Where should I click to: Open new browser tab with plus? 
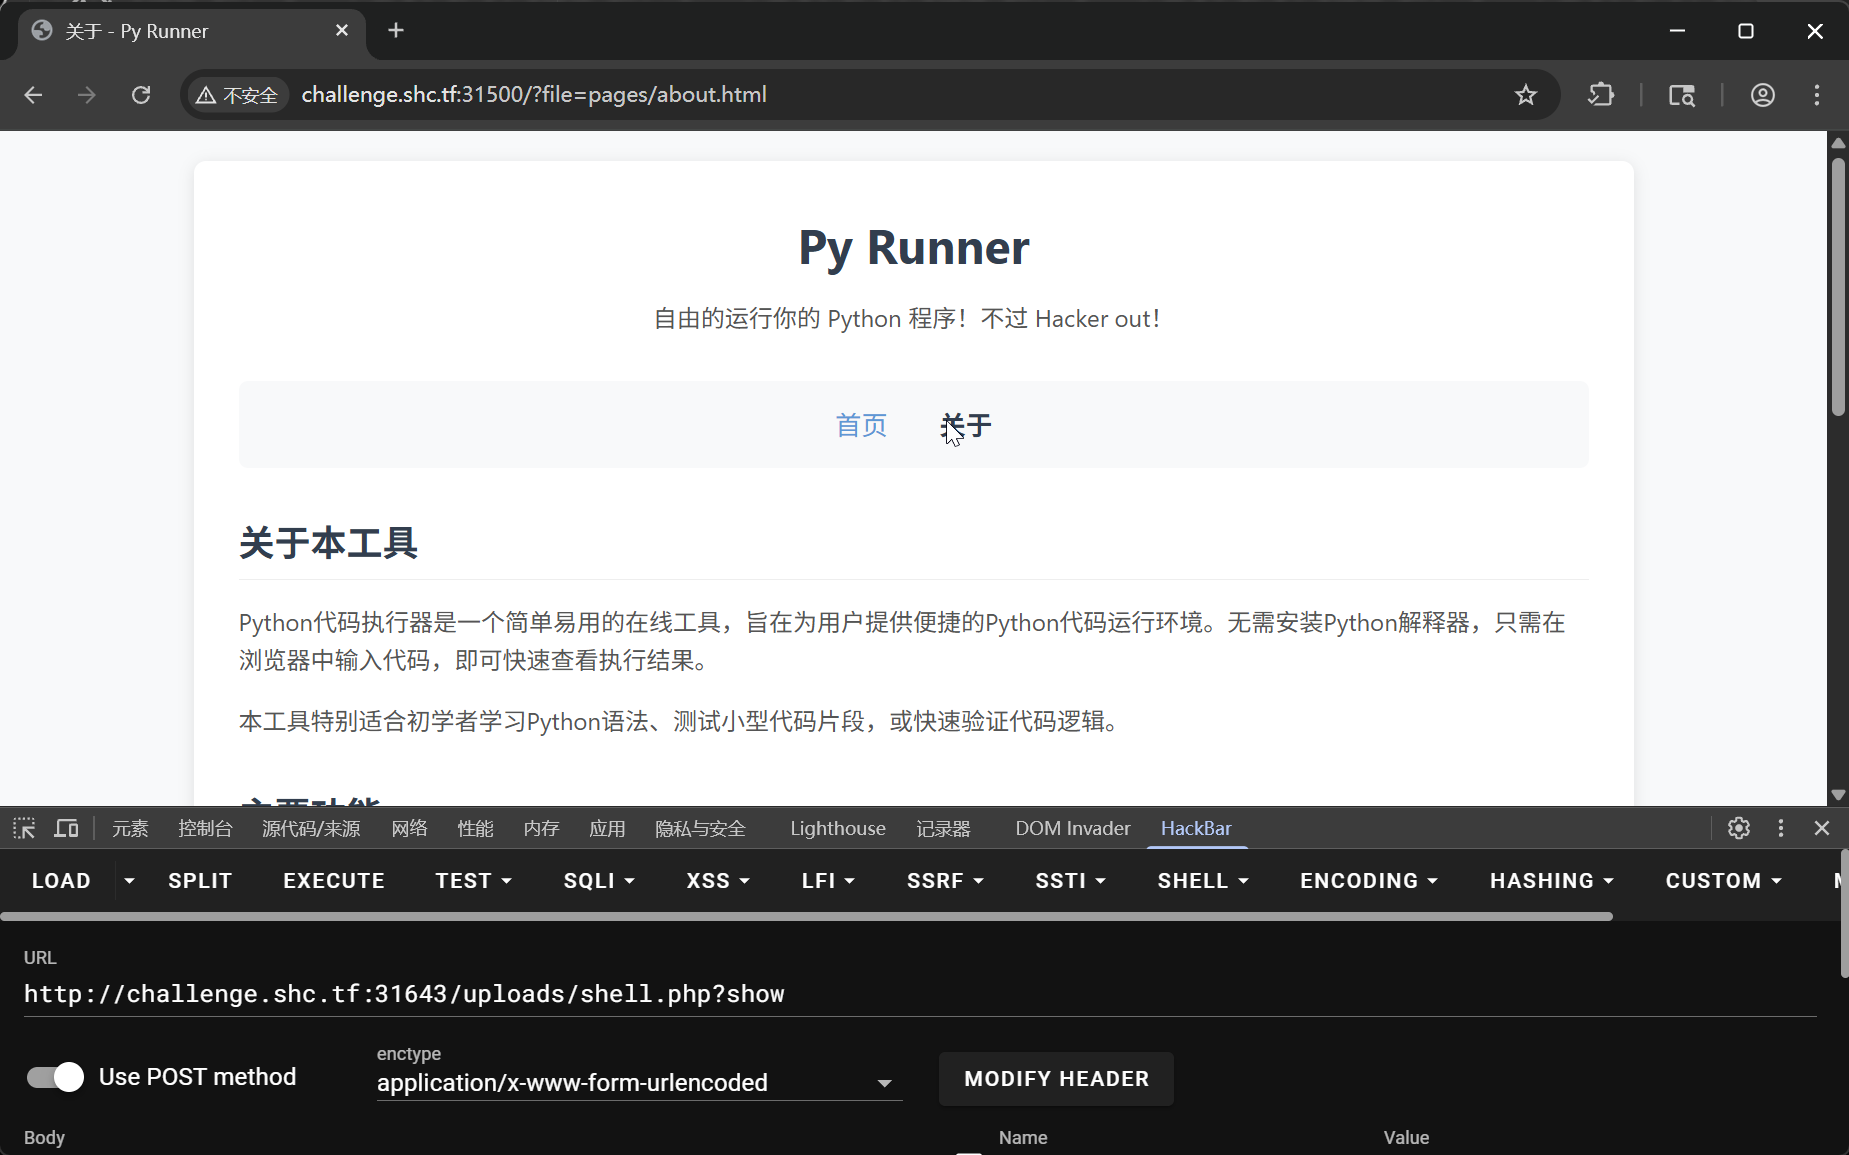[x=396, y=31]
